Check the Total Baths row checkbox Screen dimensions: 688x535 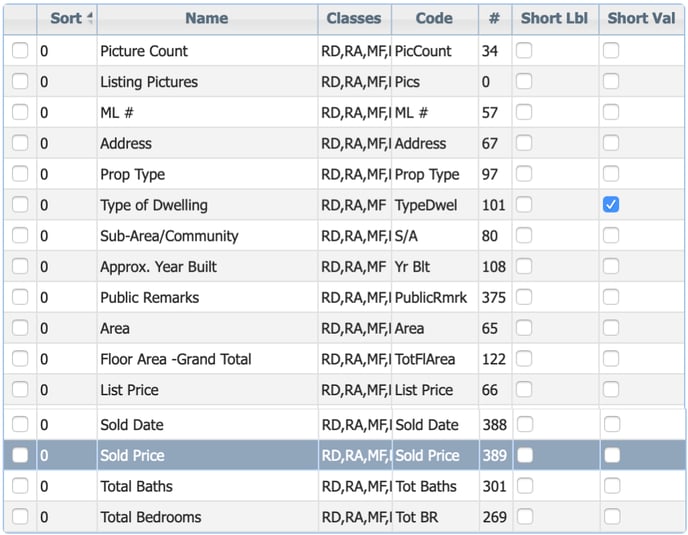click(x=20, y=486)
